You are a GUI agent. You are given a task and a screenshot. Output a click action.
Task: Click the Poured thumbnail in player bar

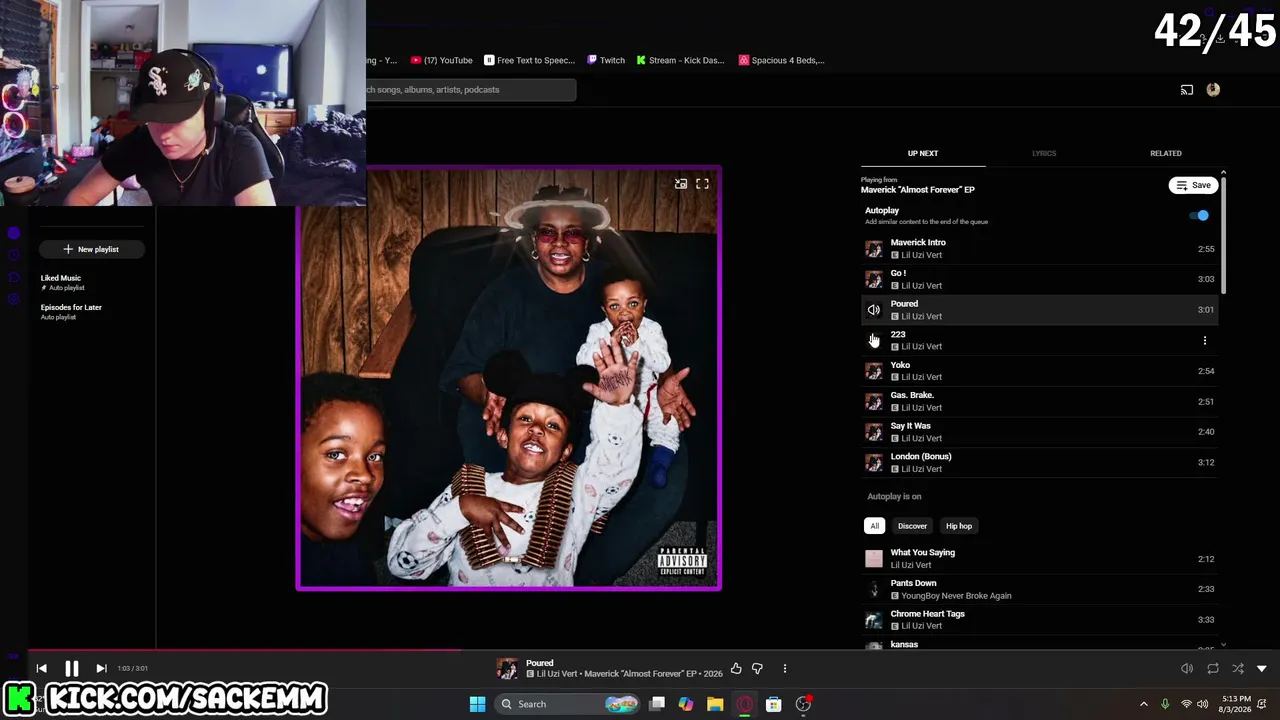point(507,668)
